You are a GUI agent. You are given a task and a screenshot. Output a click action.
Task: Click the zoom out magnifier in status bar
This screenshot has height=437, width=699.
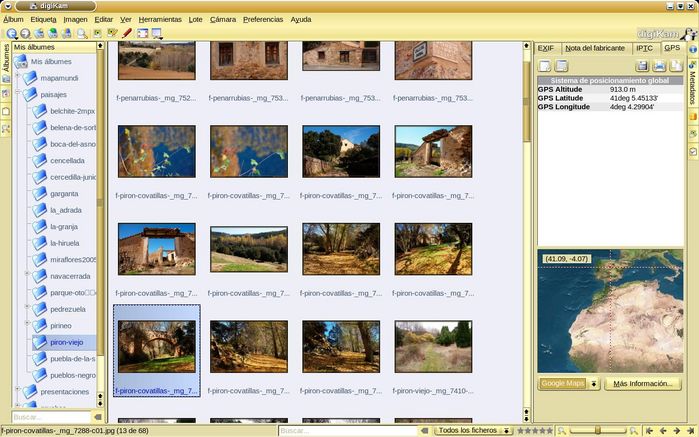[x=561, y=431]
